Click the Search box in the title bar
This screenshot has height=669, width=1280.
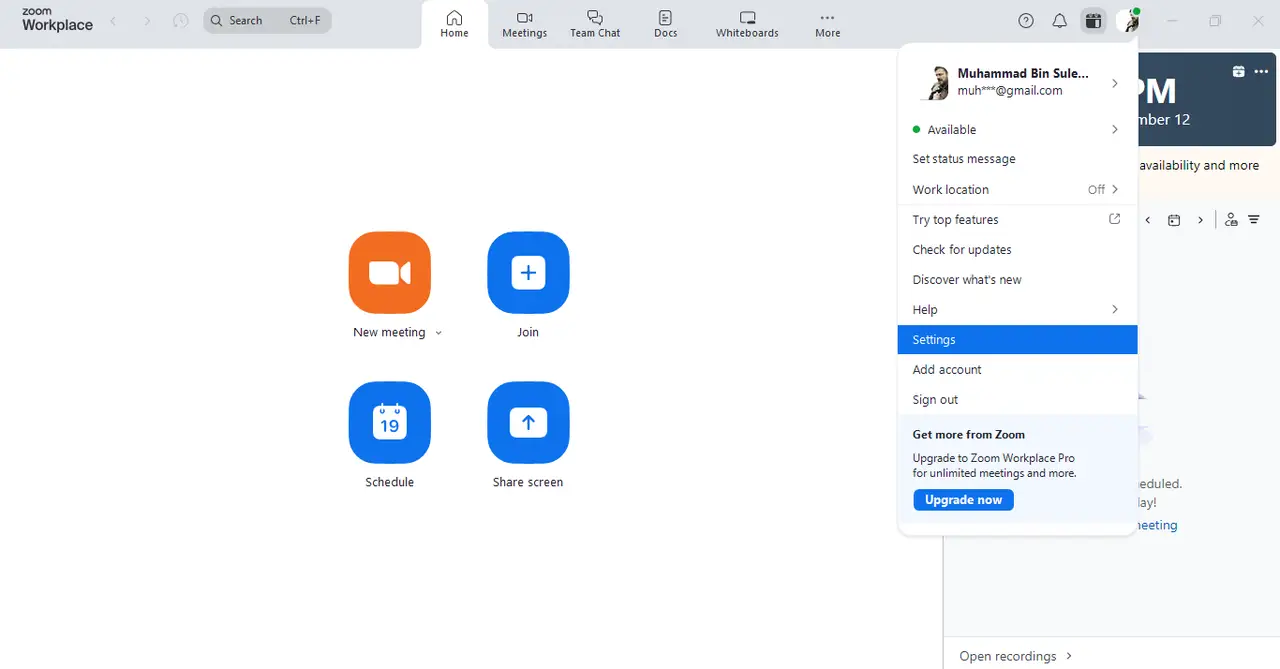pyautogui.click(x=267, y=20)
